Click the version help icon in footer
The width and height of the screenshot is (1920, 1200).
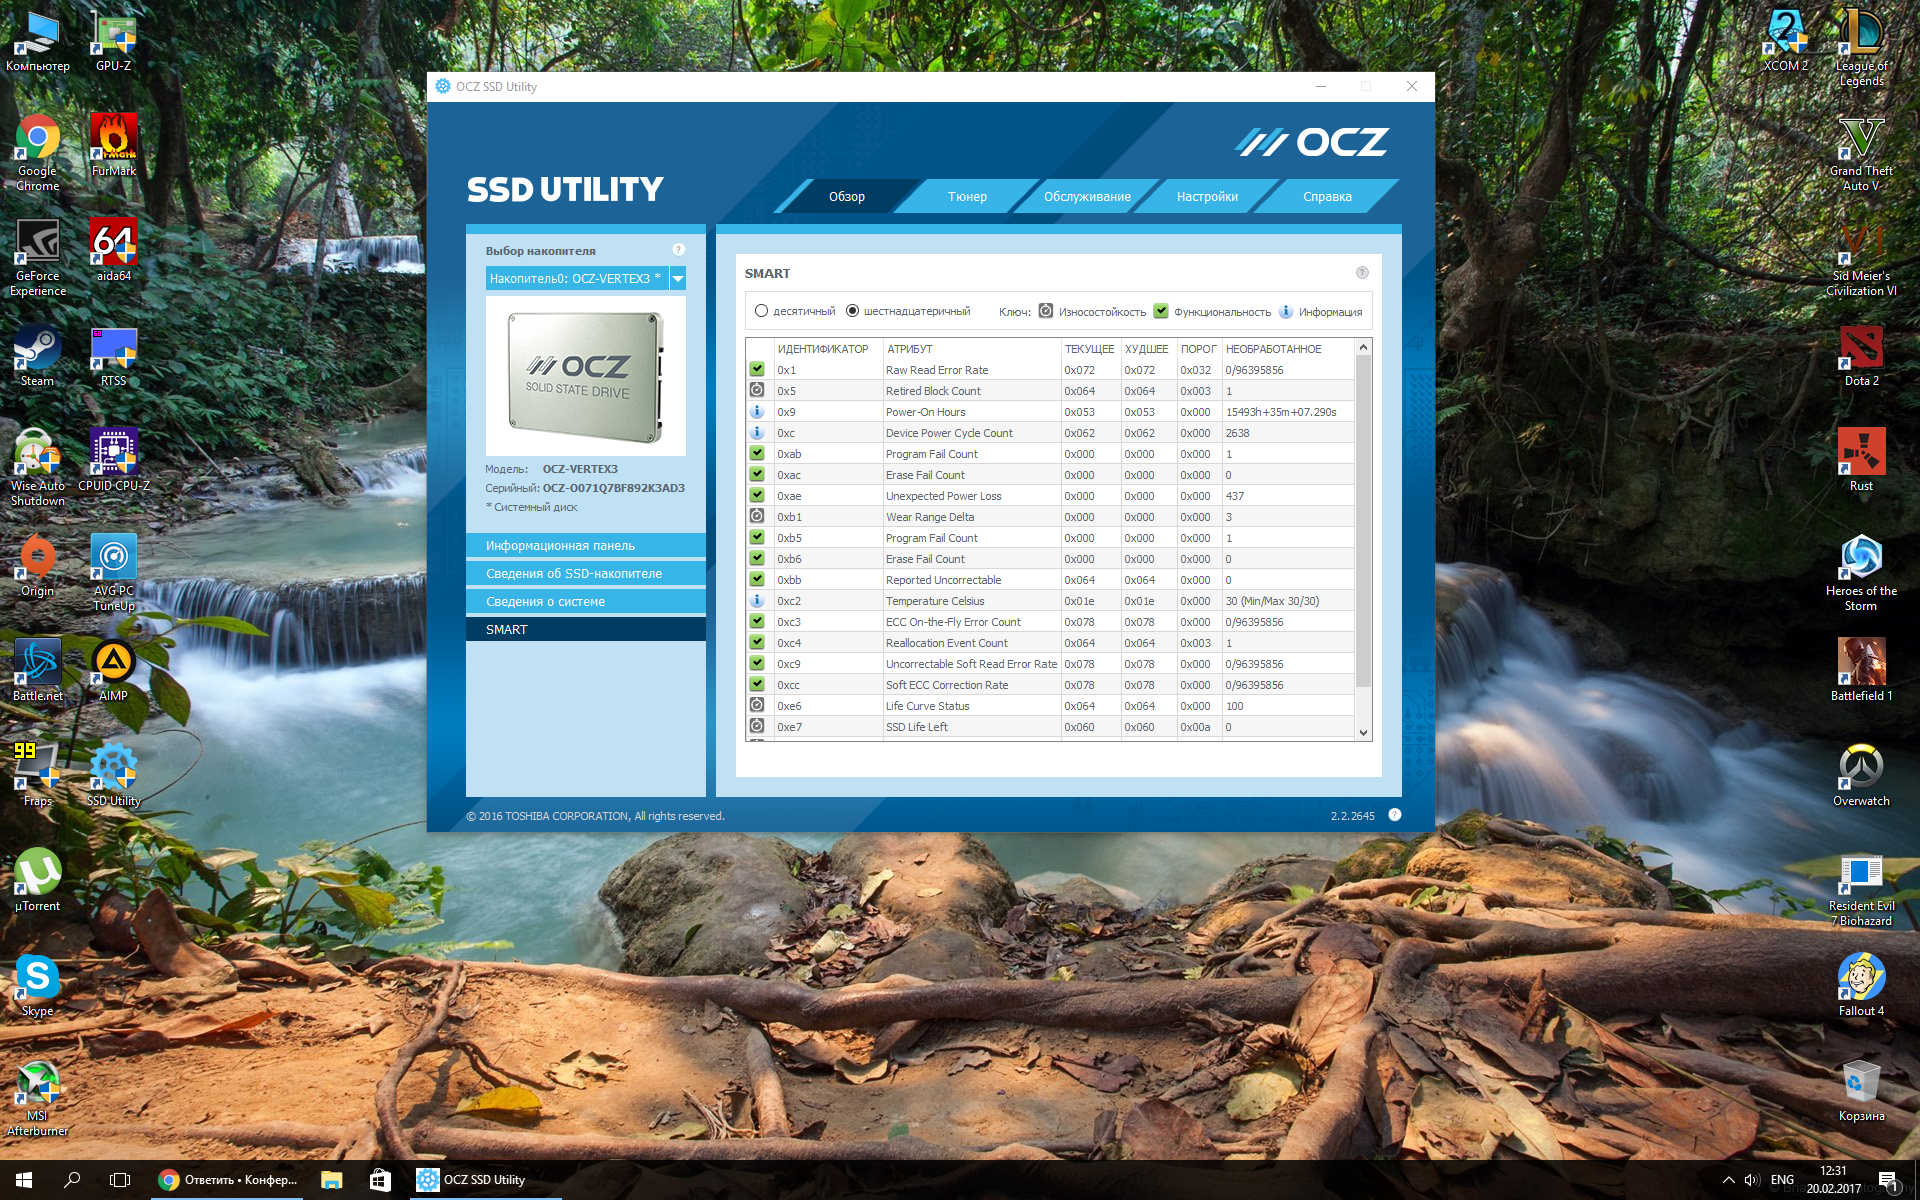(x=1394, y=815)
